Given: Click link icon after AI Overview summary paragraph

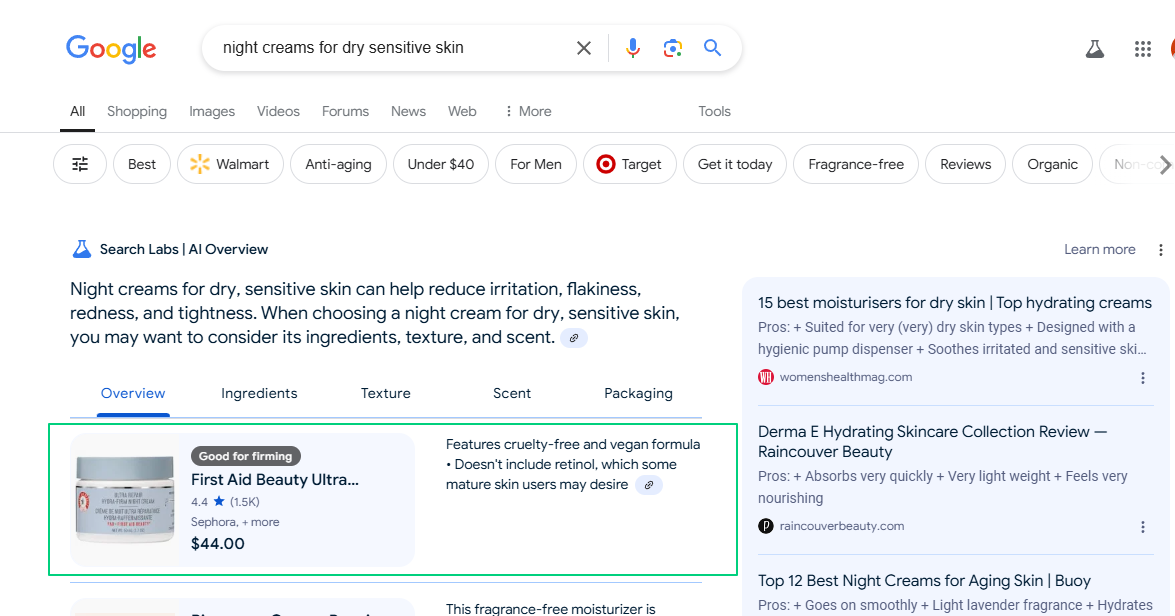Looking at the screenshot, I should (574, 338).
